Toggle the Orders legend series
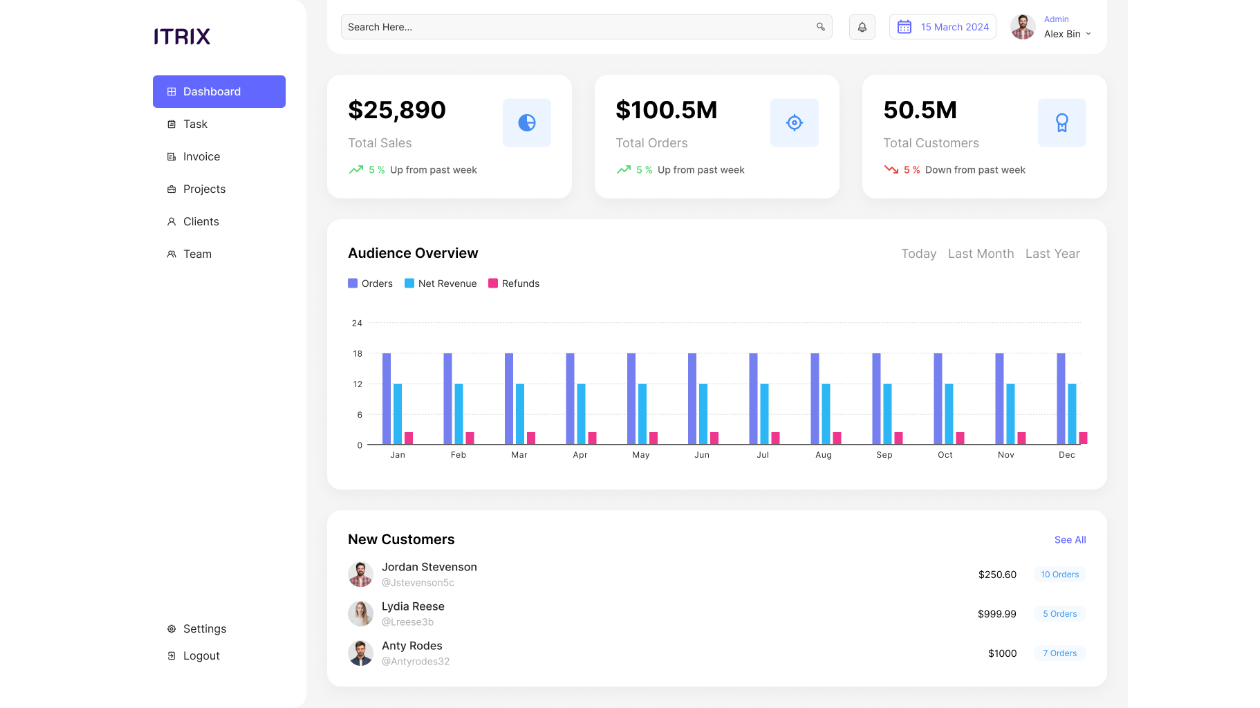 point(370,284)
